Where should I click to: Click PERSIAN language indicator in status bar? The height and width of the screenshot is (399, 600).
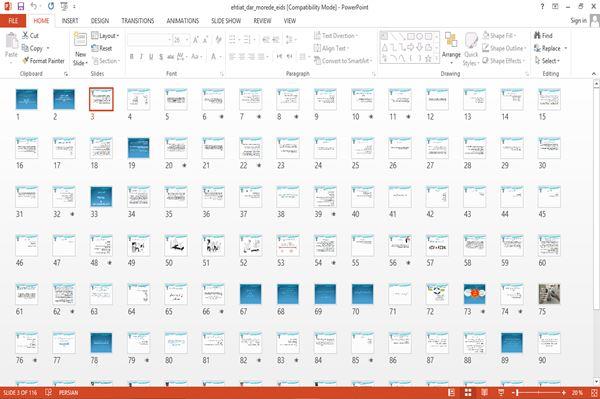tap(68, 392)
